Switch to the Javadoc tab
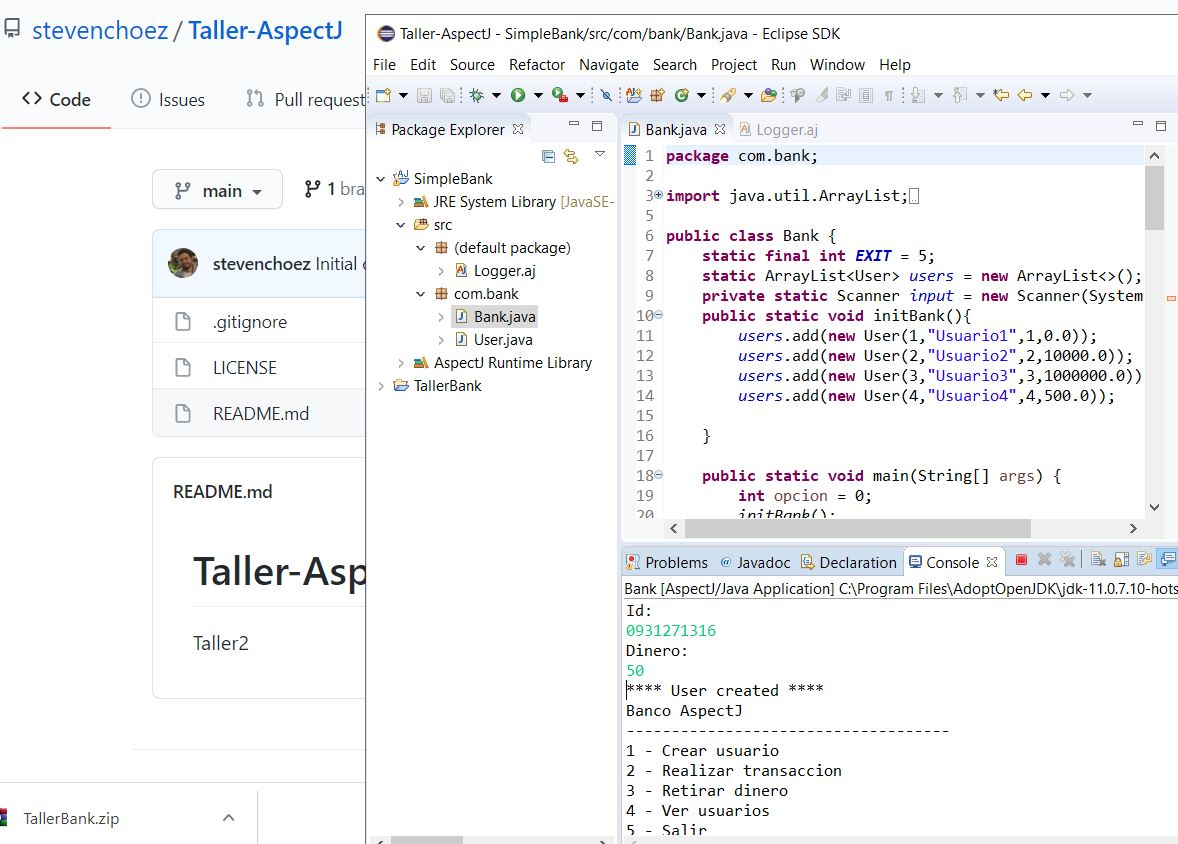This screenshot has width=1178, height=844. click(755, 562)
